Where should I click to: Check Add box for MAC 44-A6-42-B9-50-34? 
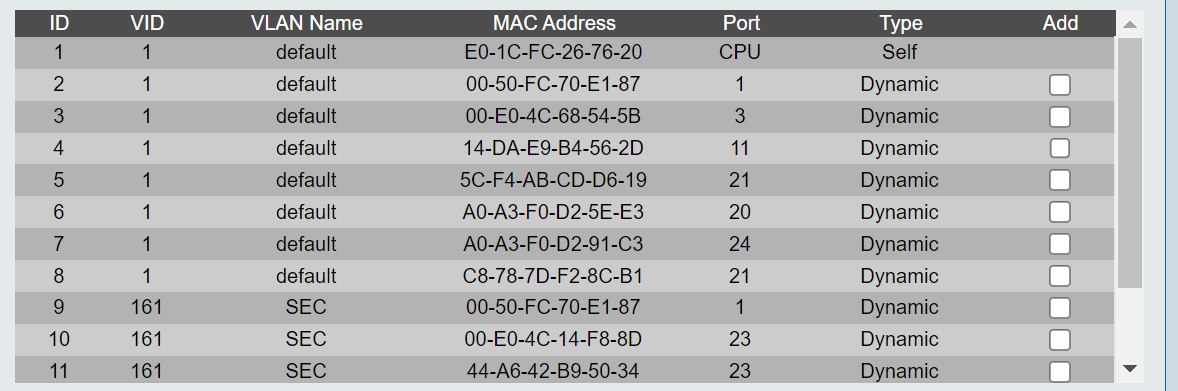[1059, 371]
